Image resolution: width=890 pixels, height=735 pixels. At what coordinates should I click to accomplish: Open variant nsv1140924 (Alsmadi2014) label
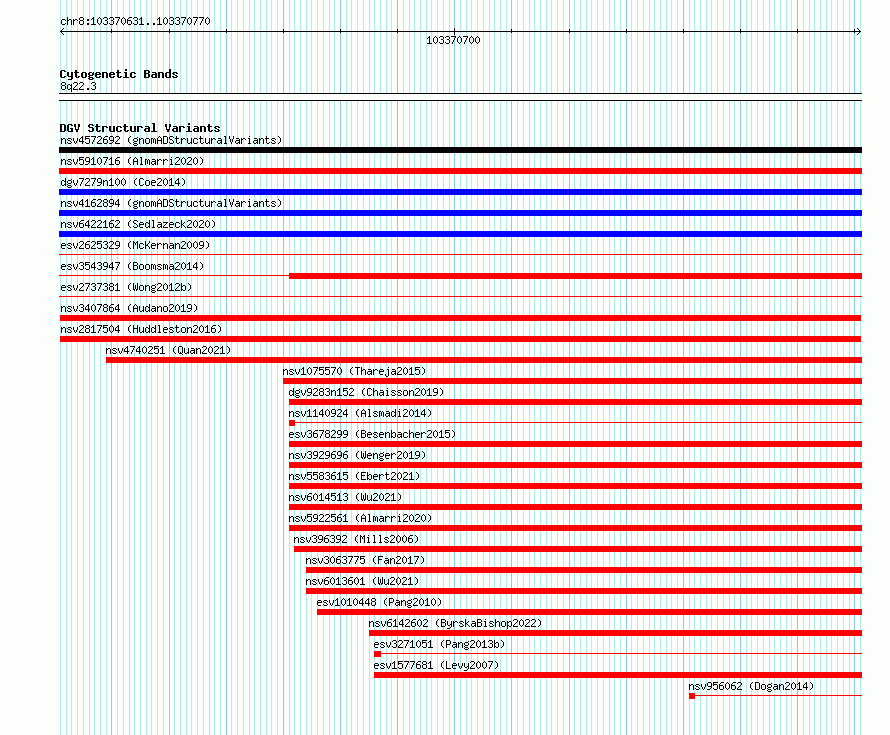coord(360,413)
